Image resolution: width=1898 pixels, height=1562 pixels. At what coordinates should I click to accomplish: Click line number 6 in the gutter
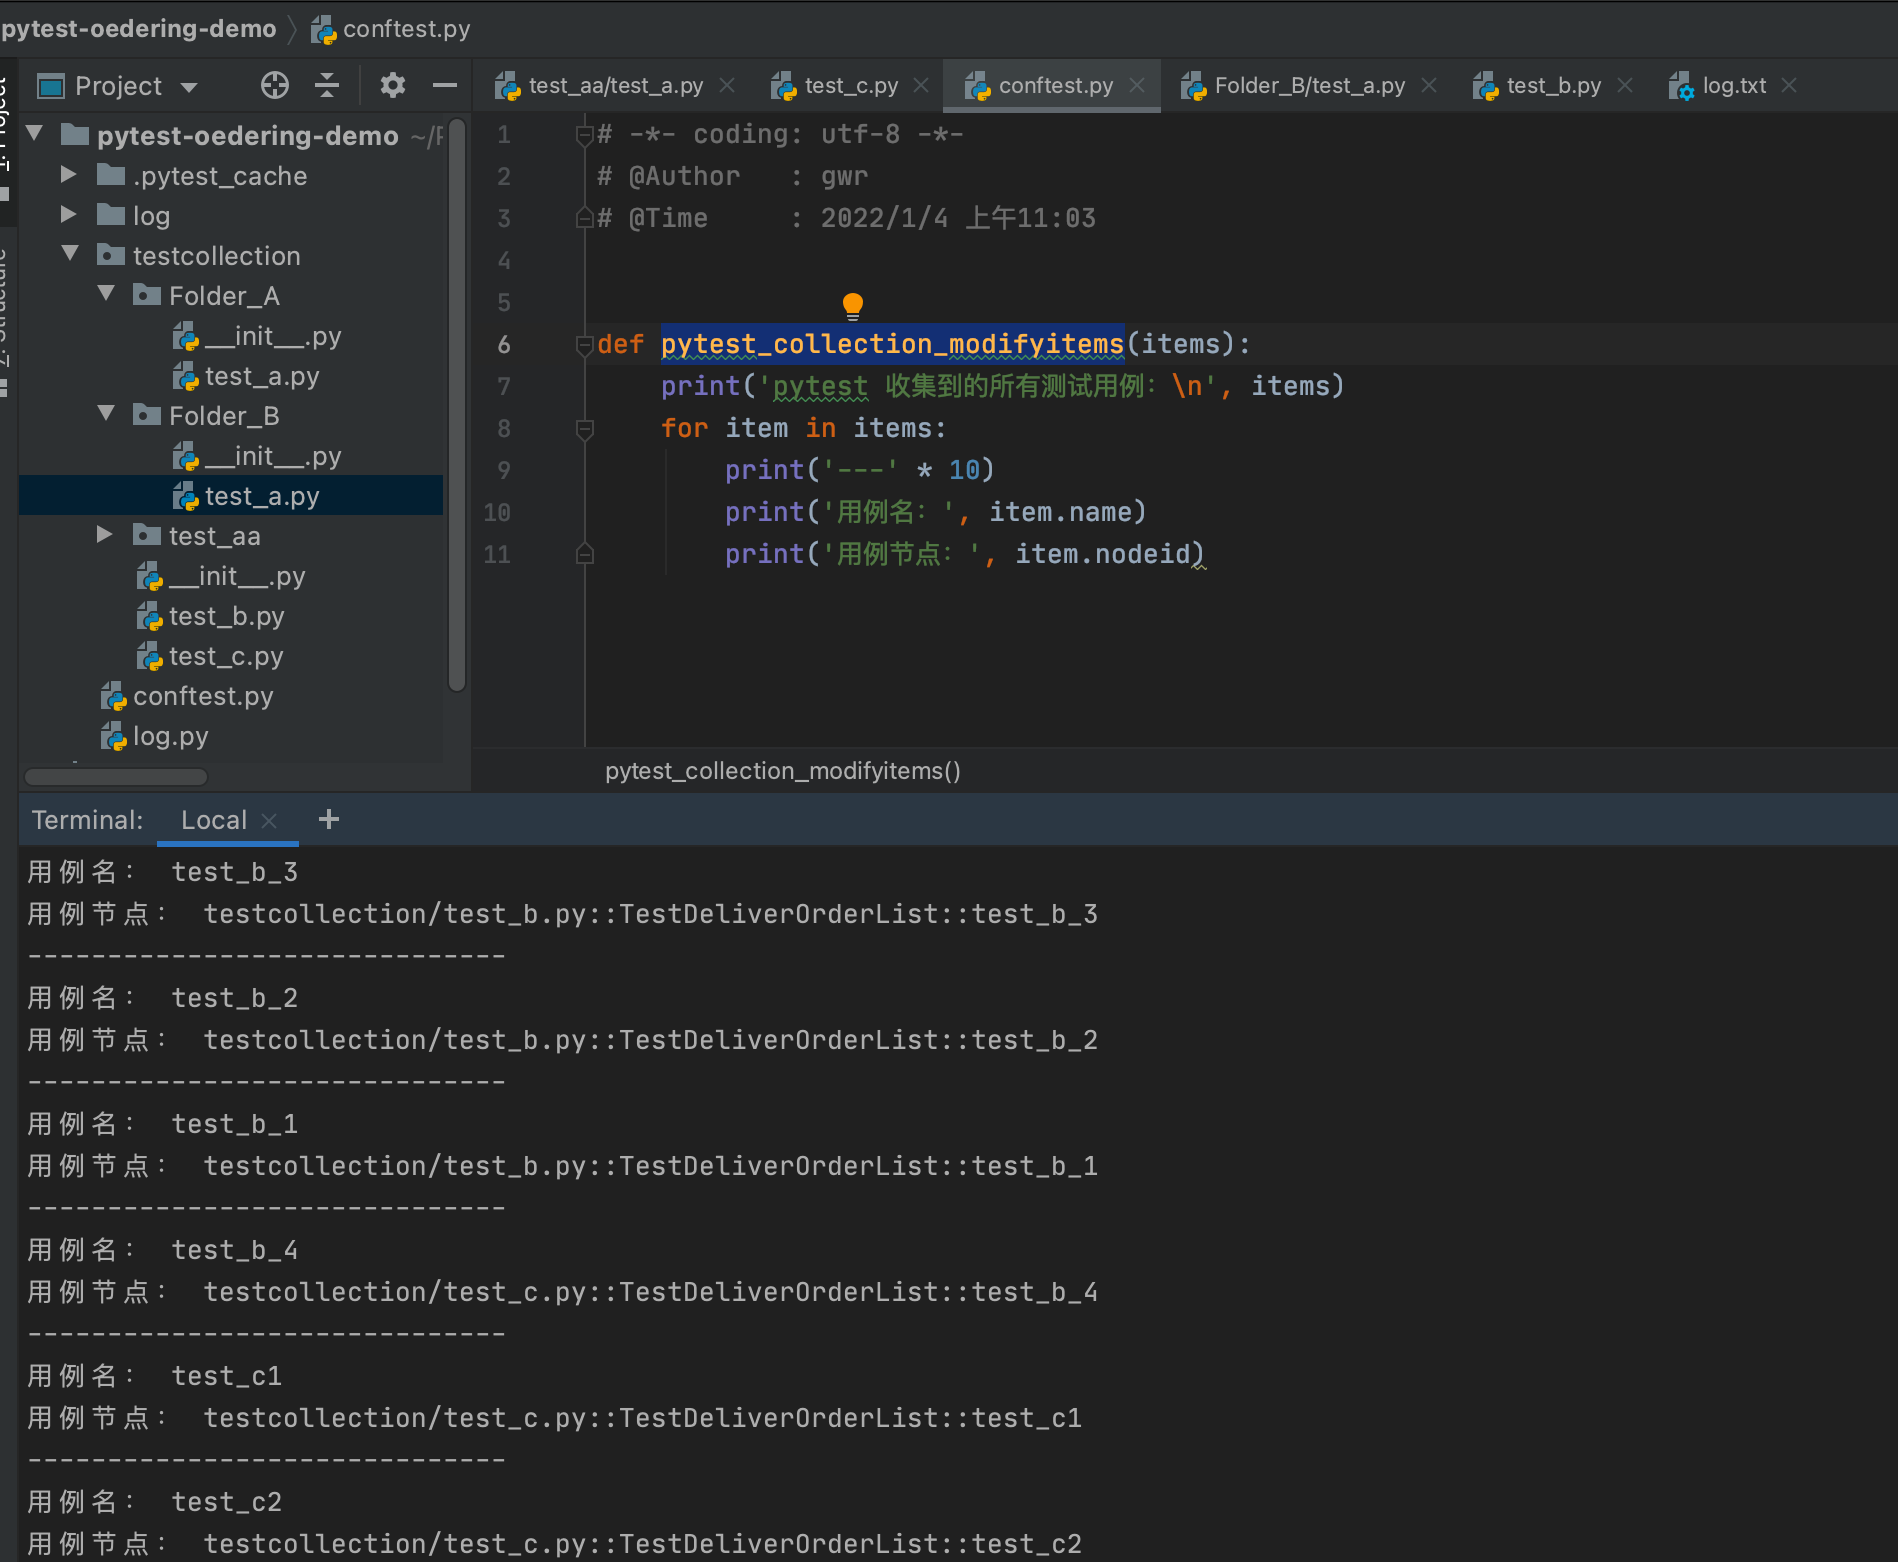504,345
